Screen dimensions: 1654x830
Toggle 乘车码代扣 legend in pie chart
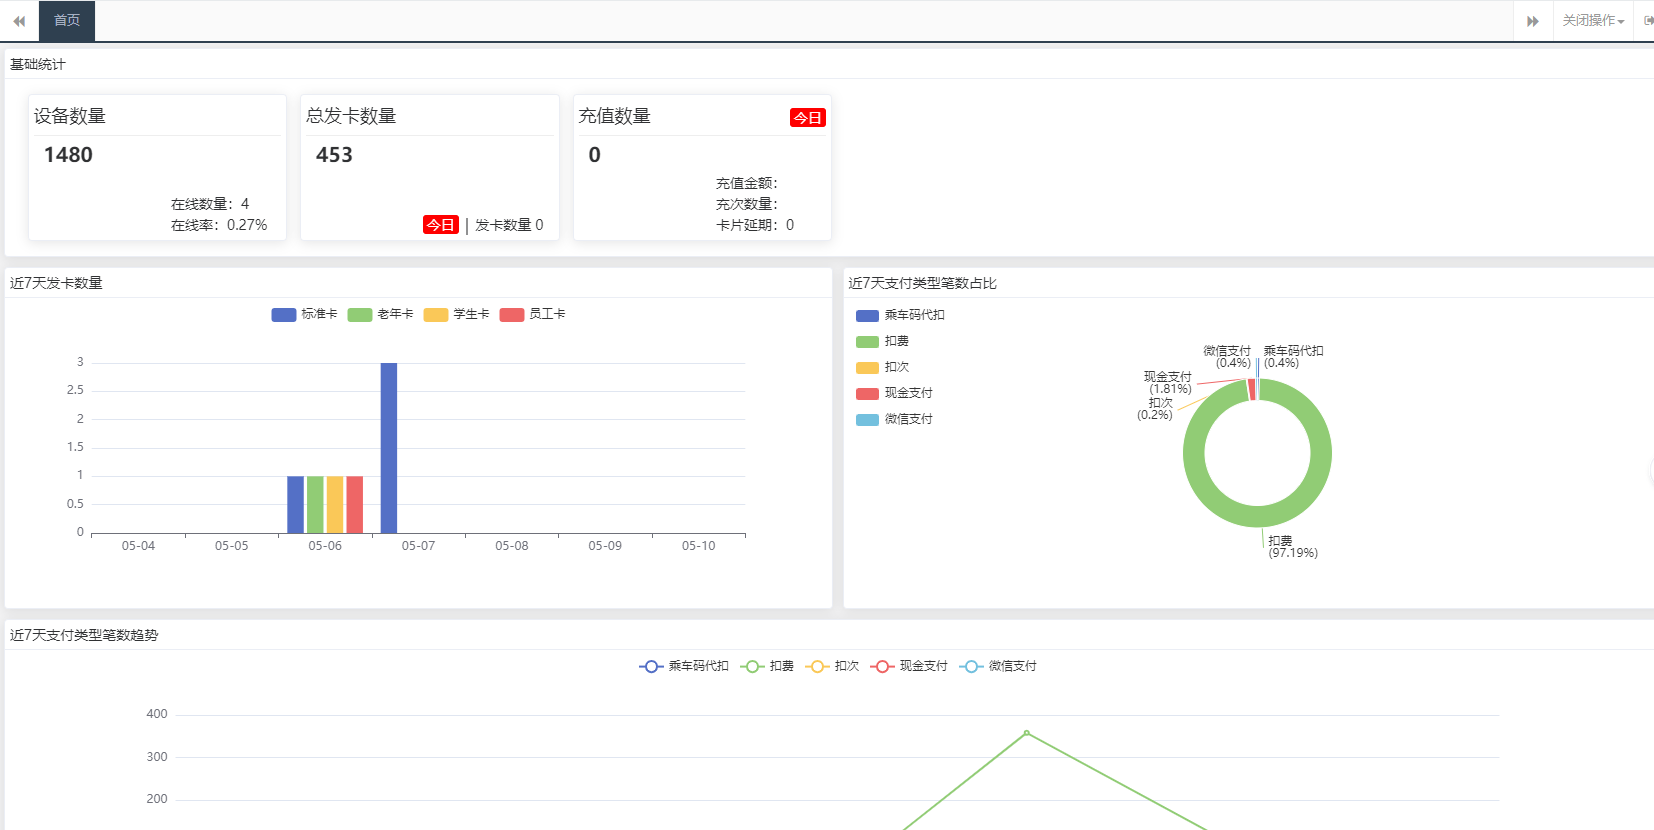coord(900,315)
